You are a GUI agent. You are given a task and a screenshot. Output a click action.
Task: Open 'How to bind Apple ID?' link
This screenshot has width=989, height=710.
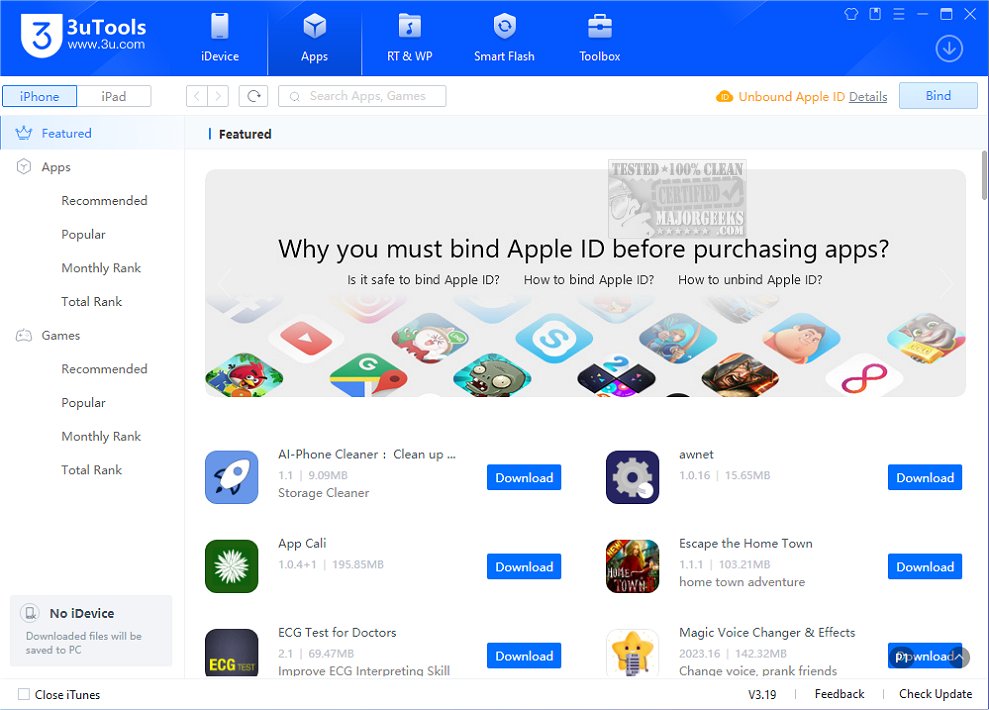click(x=588, y=279)
